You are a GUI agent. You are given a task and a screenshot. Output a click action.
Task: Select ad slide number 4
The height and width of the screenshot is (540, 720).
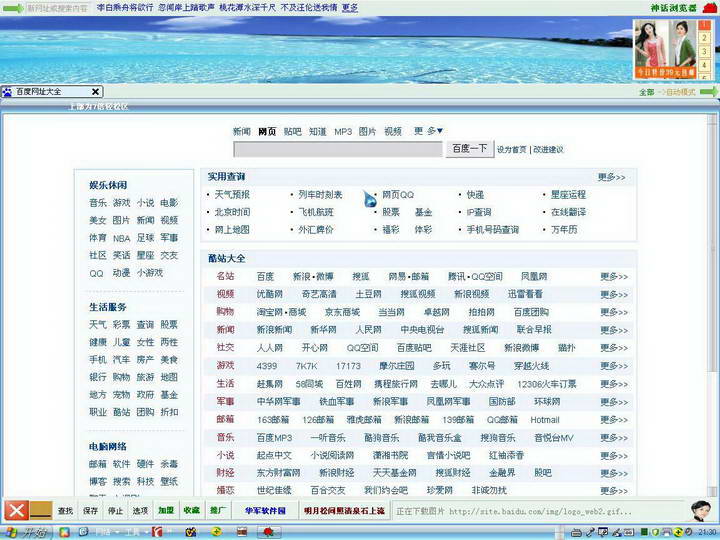click(704, 64)
